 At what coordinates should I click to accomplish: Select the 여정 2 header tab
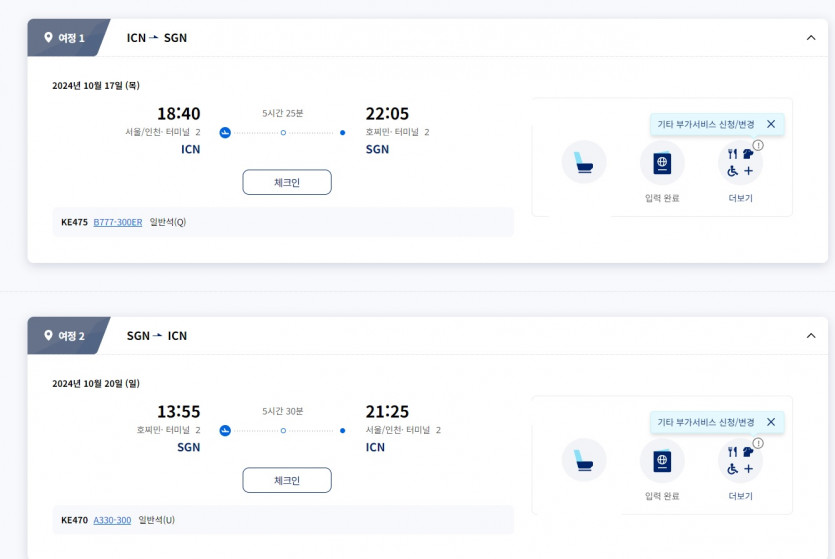click(65, 336)
